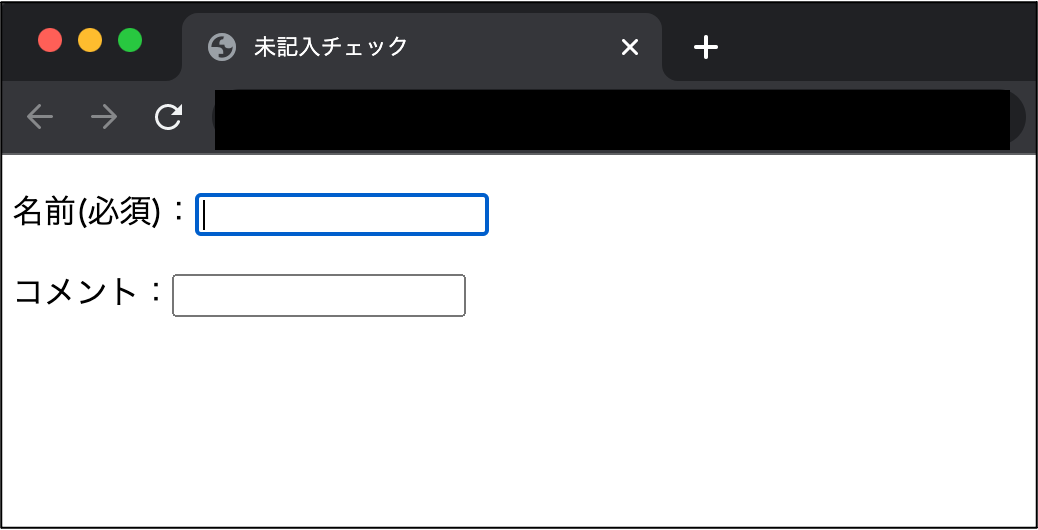Click the globe favicon on the tab
The width and height of the screenshot is (1038, 530).
pyautogui.click(x=222, y=48)
